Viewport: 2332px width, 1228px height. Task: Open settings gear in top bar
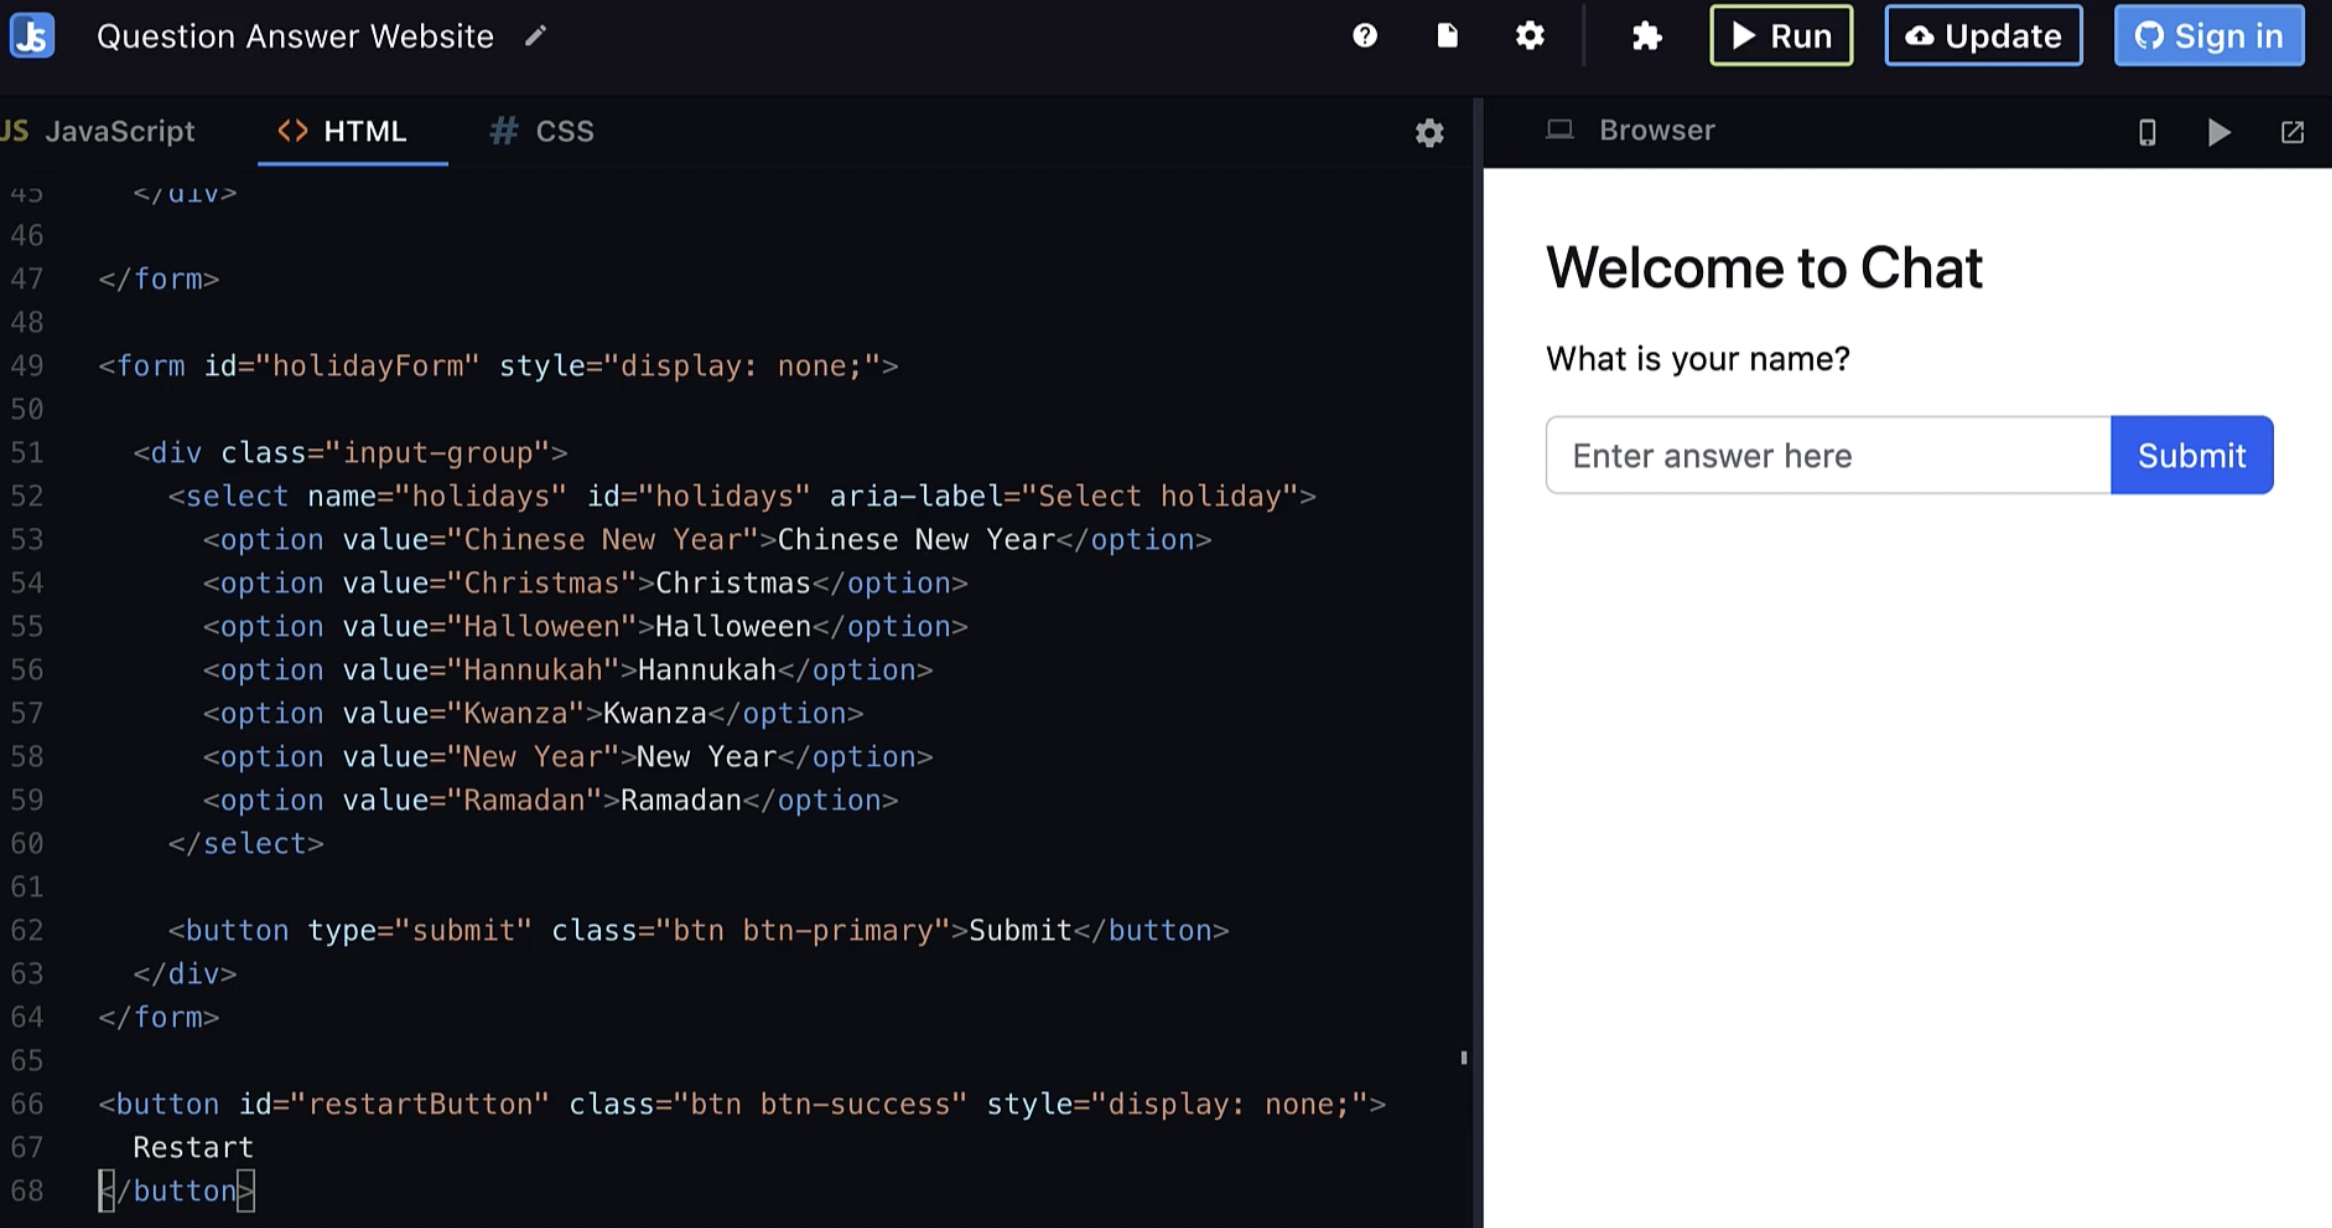pos(1530,36)
